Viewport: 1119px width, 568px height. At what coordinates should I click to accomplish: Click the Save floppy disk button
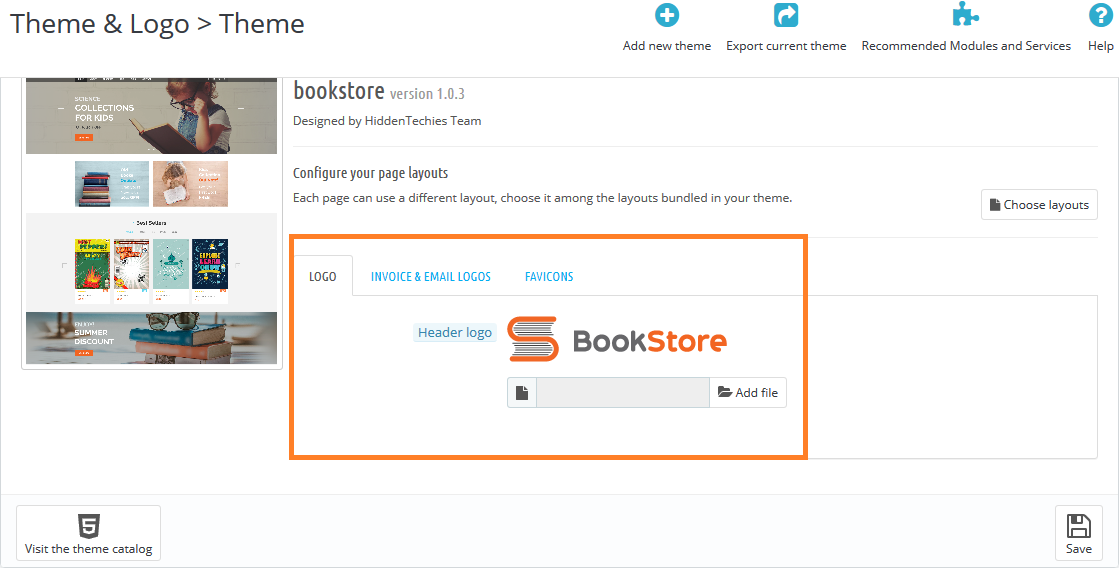1078,533
